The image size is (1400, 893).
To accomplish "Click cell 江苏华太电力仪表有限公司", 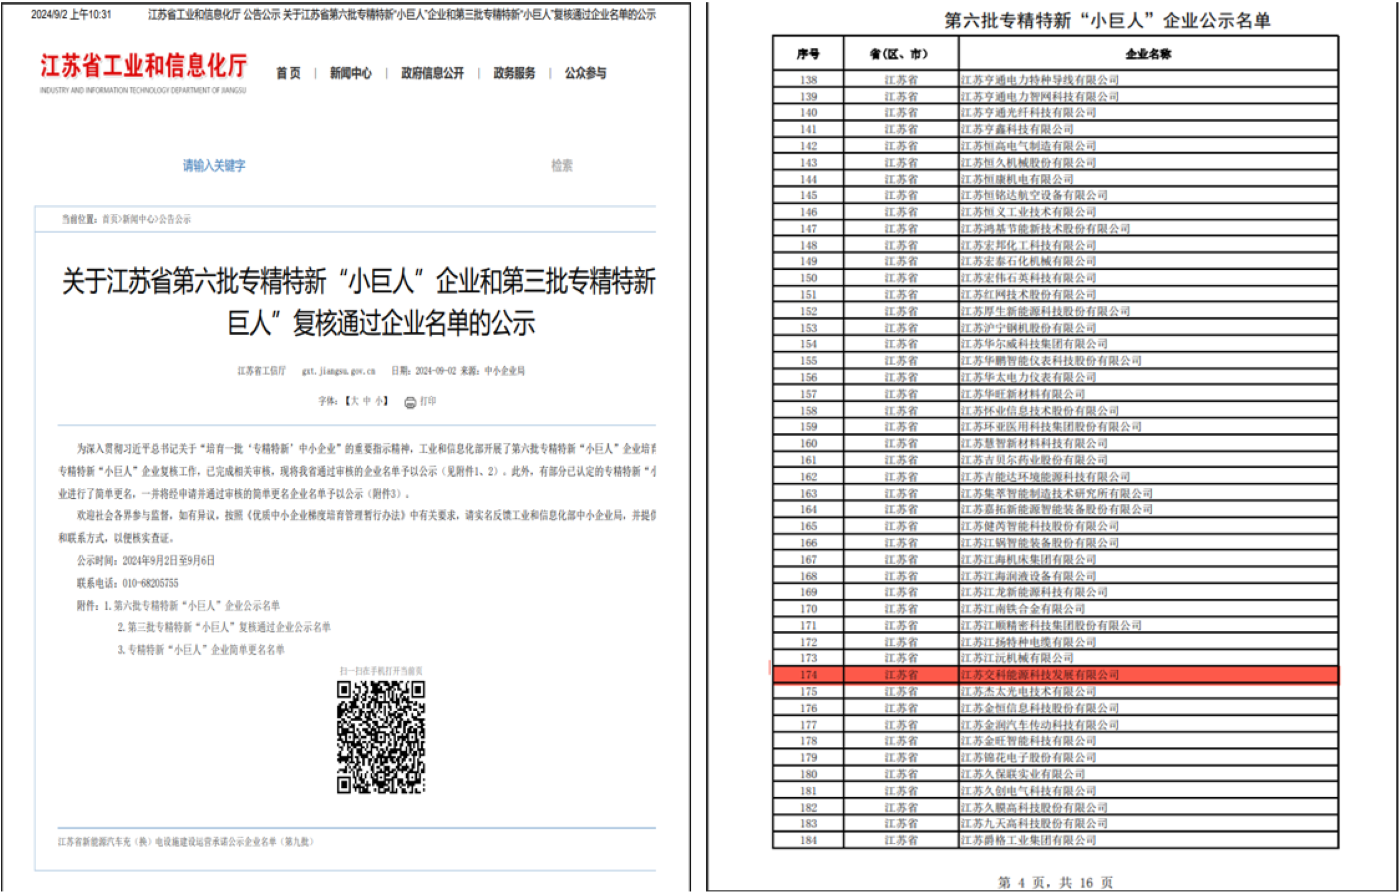I will point(1148,377).
